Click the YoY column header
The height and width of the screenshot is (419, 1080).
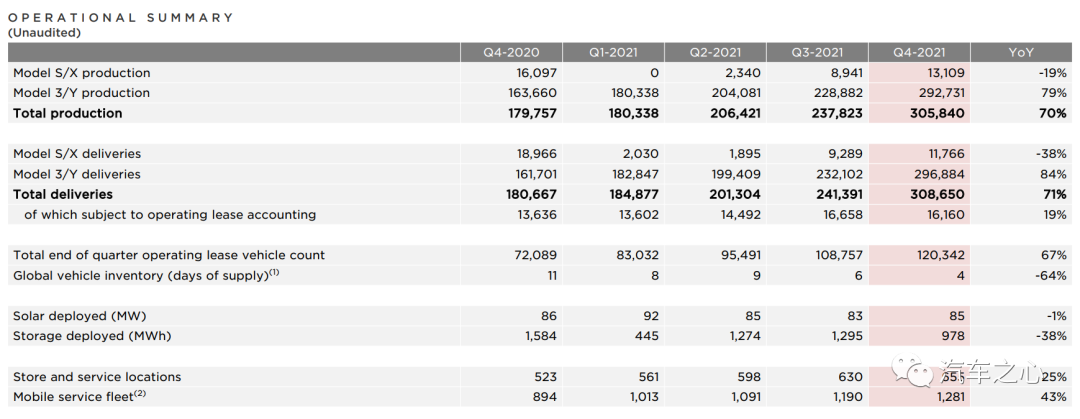pos(1021,52)
